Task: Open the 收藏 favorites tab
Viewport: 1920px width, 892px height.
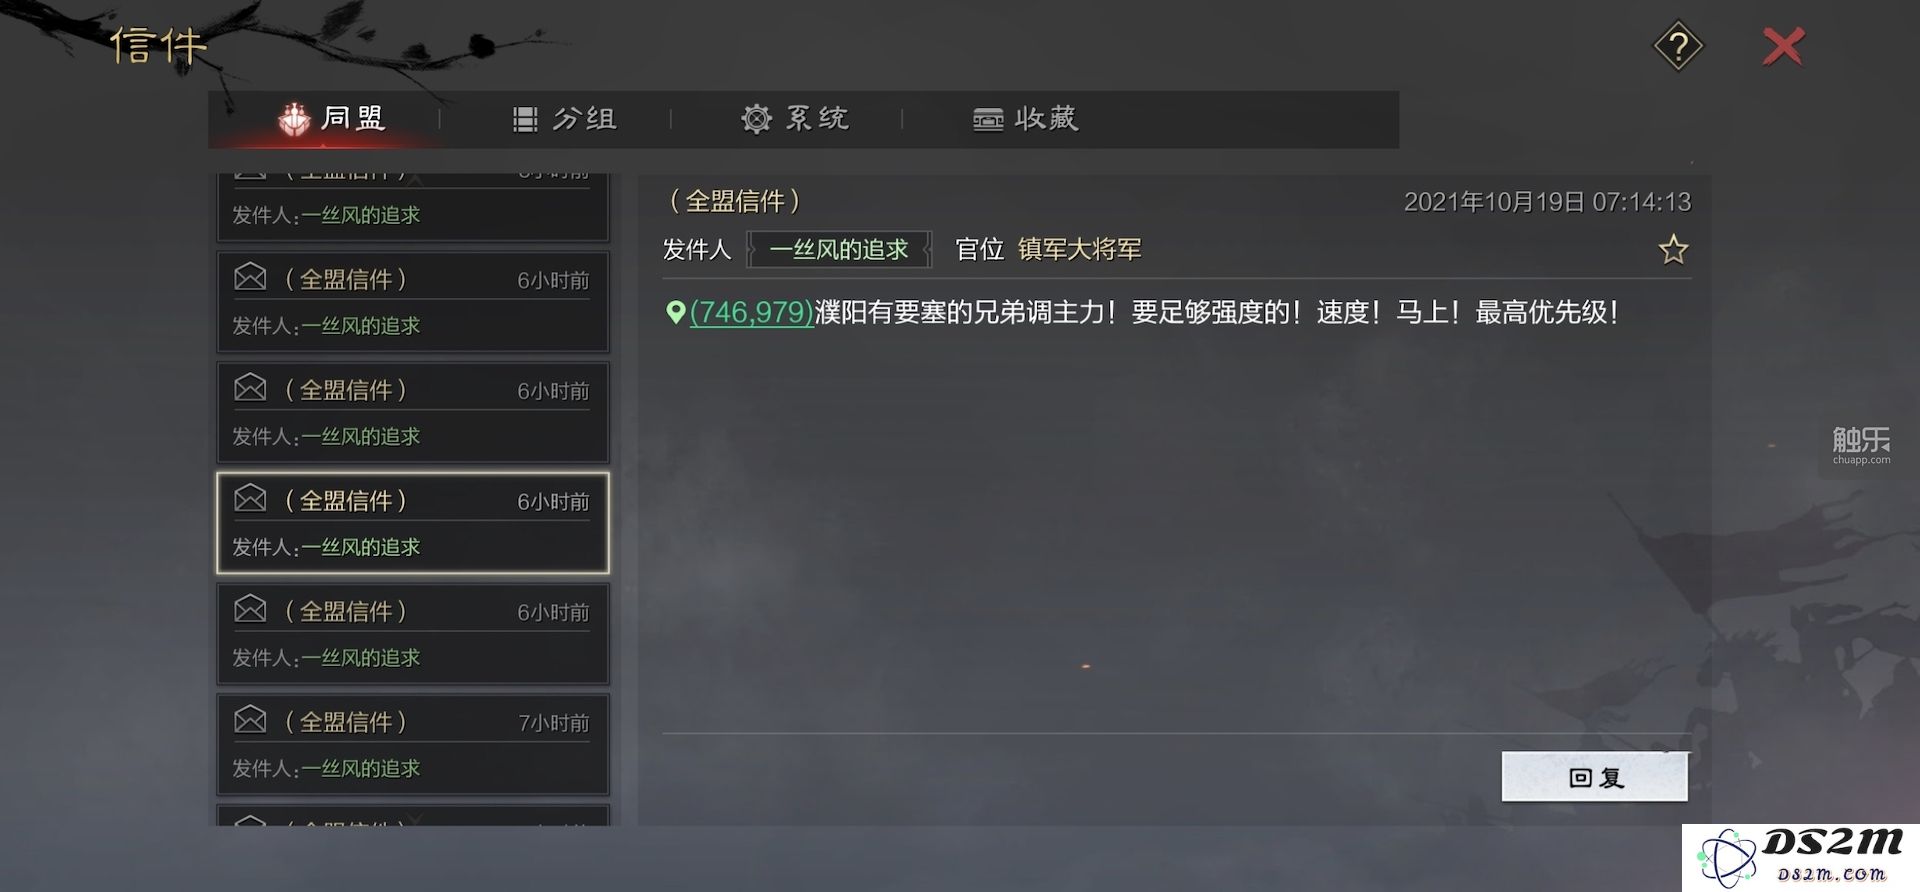Action: (x=1025, y=119)
